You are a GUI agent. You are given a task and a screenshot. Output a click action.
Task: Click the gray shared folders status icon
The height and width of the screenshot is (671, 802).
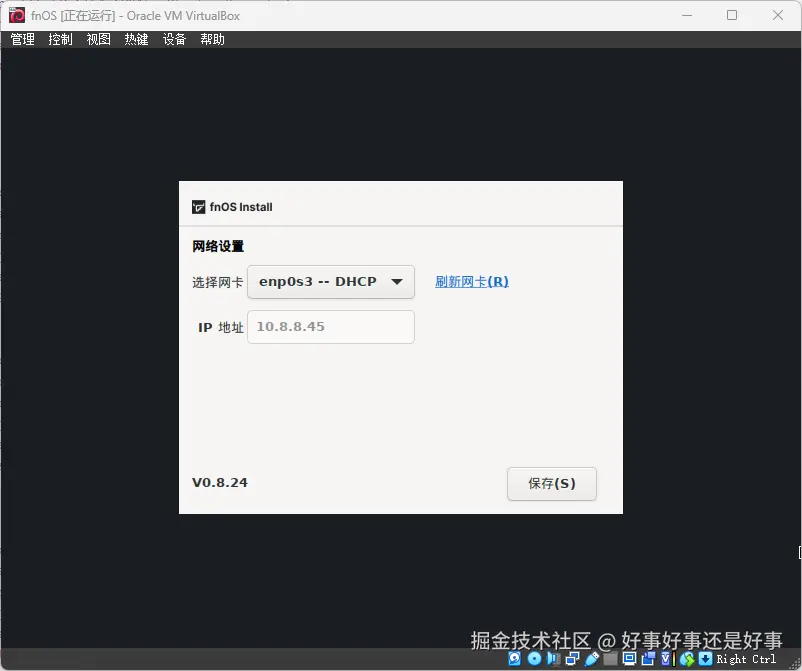610,659
